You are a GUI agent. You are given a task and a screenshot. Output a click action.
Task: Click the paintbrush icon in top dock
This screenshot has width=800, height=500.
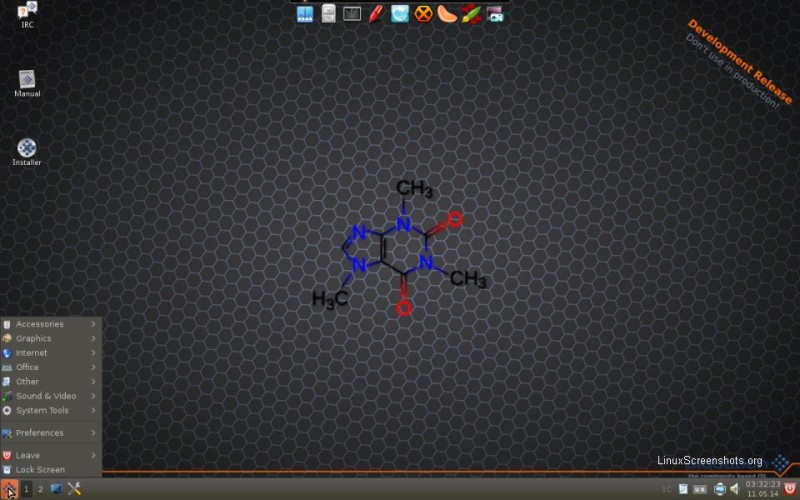click(470, 14)
